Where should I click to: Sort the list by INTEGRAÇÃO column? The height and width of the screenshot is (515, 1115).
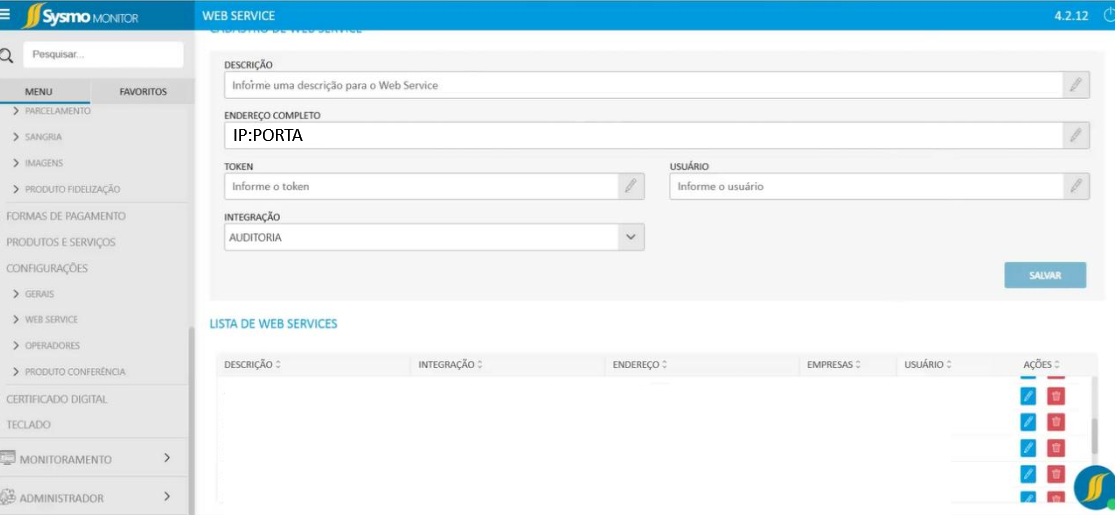tap(450, 364)
